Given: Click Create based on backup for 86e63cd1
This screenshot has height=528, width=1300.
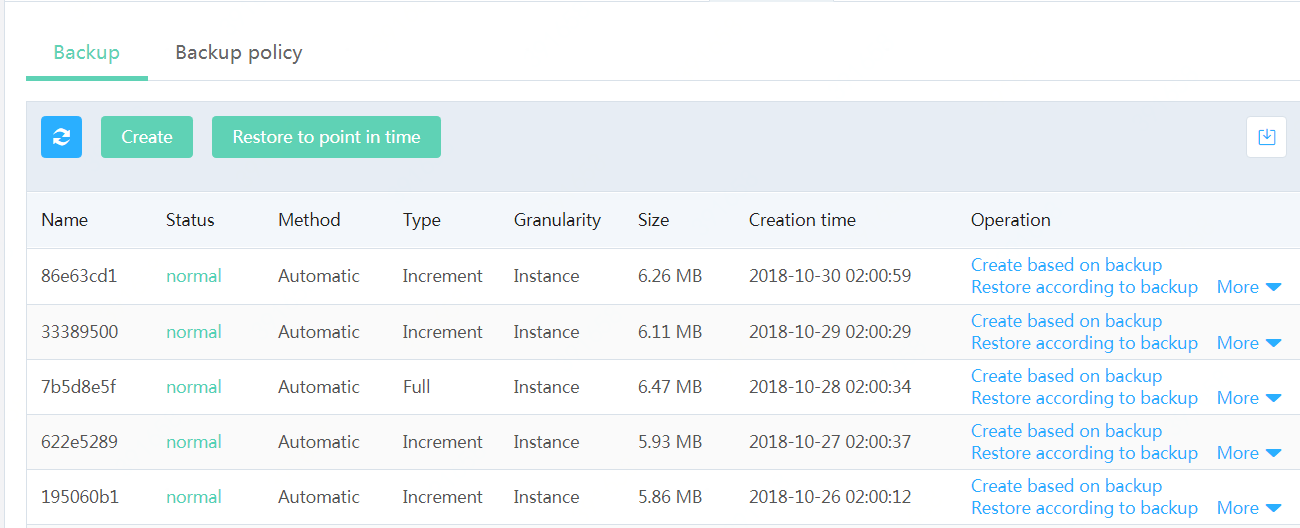Looking at the screenshot, I should (1066, 265).
